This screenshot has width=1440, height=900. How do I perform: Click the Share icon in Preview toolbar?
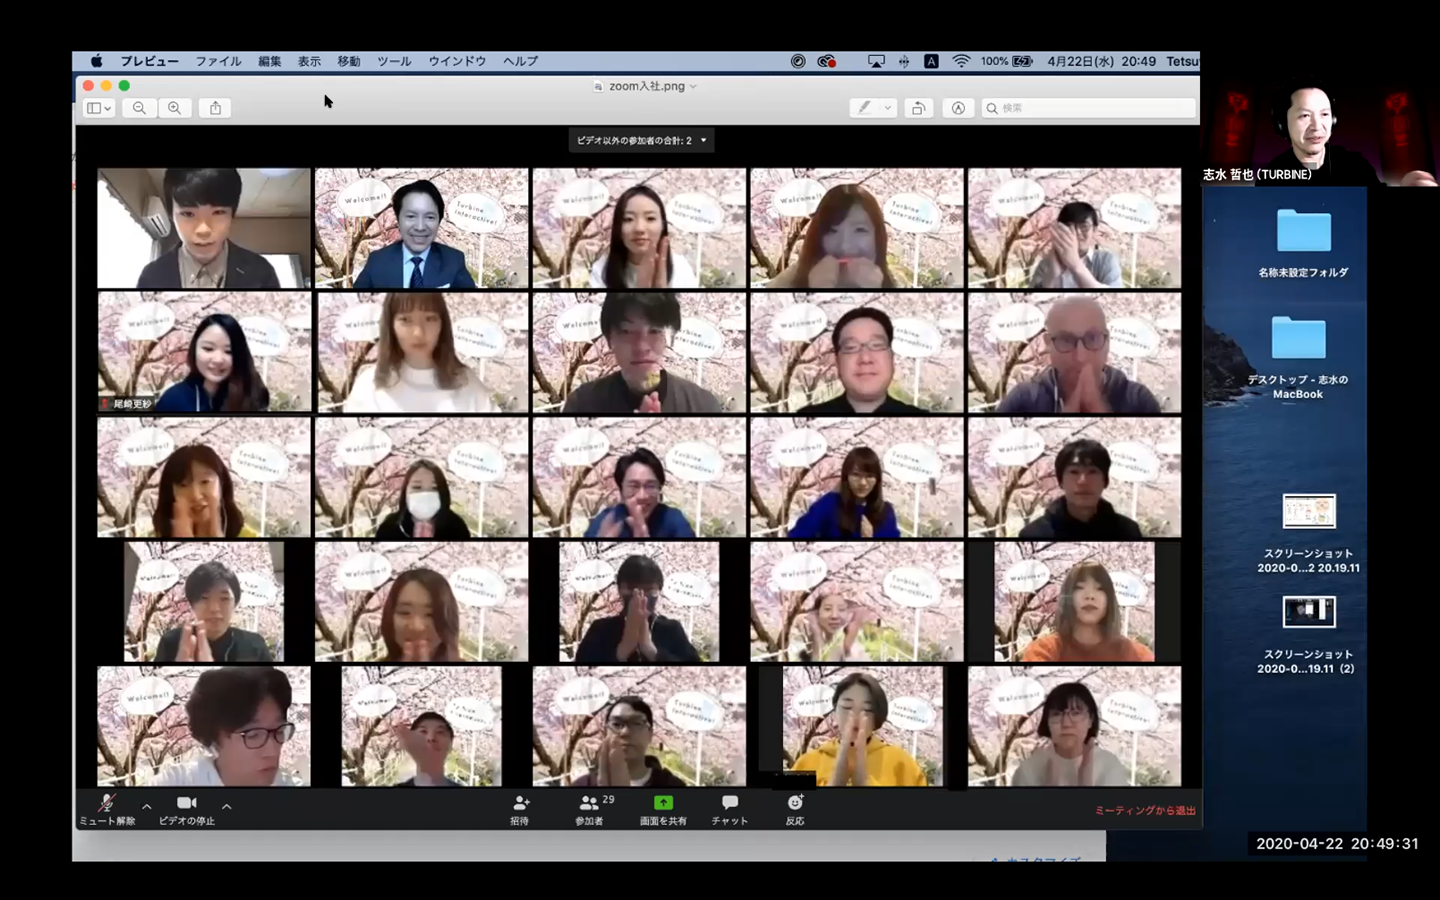tap(215, 108)
